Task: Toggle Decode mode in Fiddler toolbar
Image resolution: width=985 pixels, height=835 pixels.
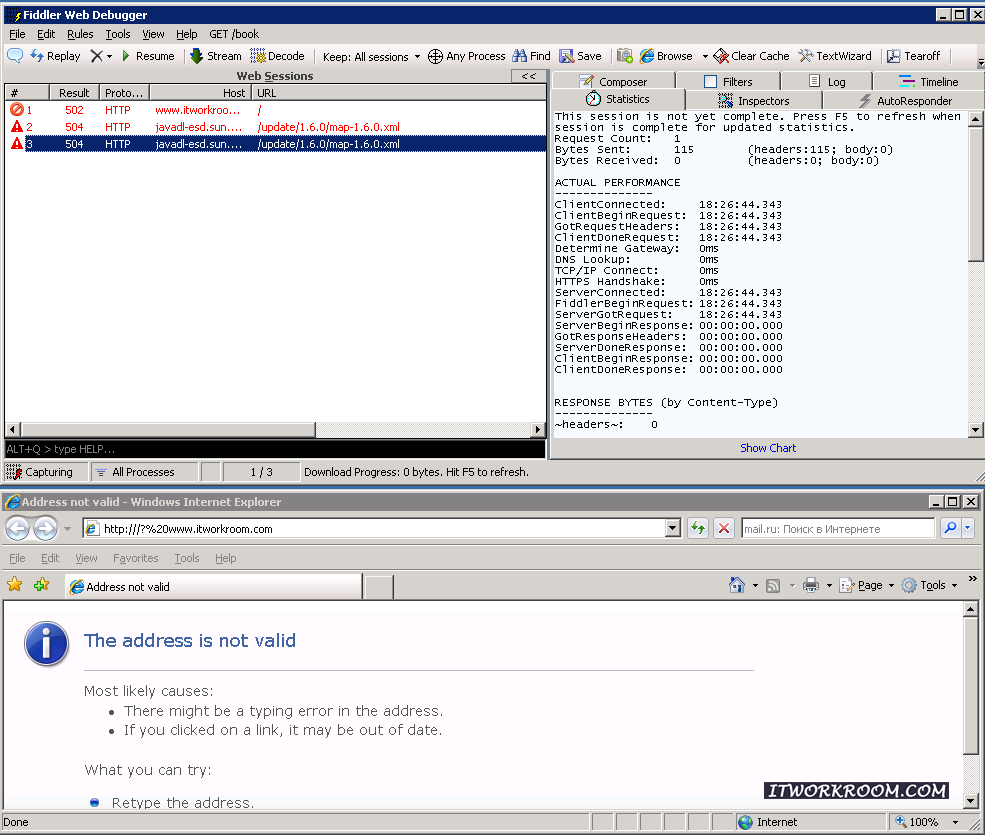Action: [x=277, y=56]
